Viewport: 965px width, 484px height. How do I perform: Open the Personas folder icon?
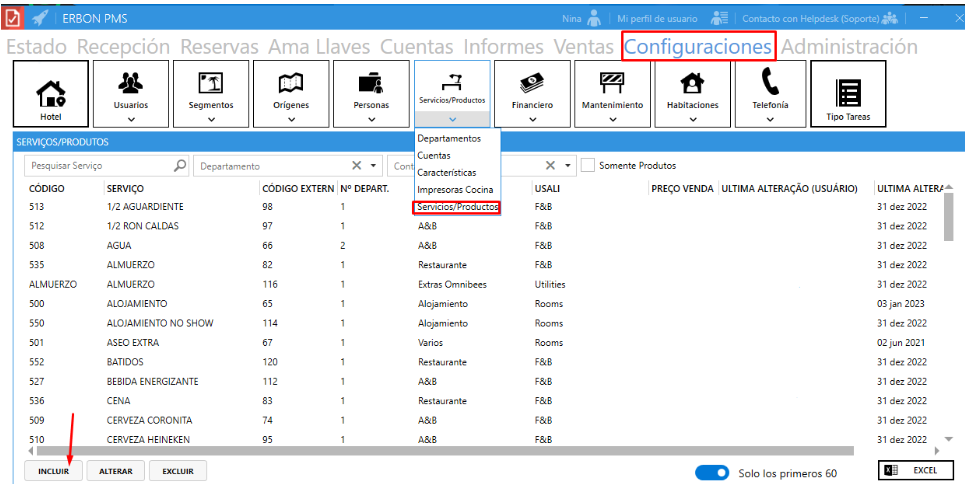371,83
